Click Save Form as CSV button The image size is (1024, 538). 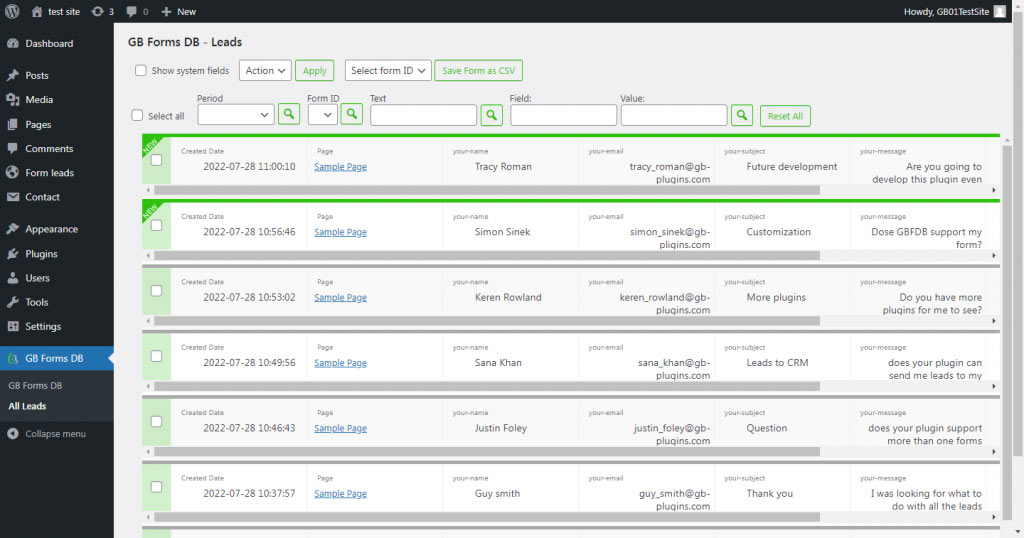[x=479, y=71]
